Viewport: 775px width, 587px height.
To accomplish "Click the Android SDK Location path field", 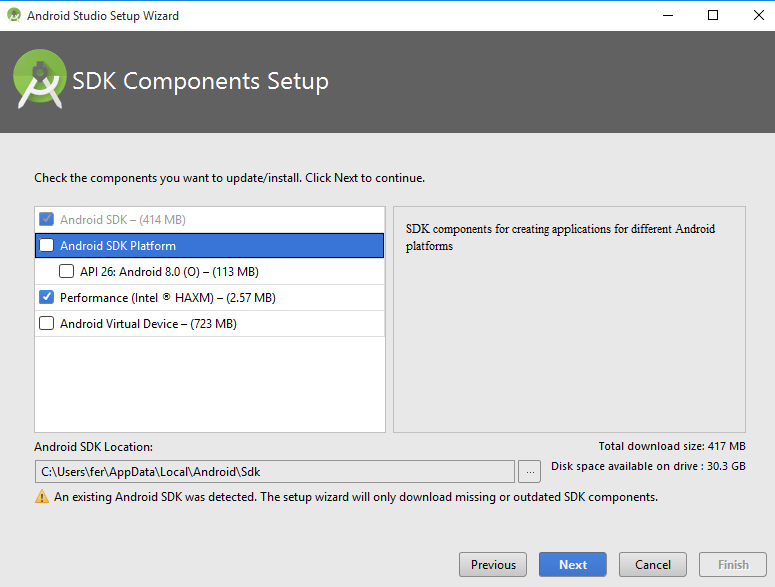I will [x=275, y=472].
